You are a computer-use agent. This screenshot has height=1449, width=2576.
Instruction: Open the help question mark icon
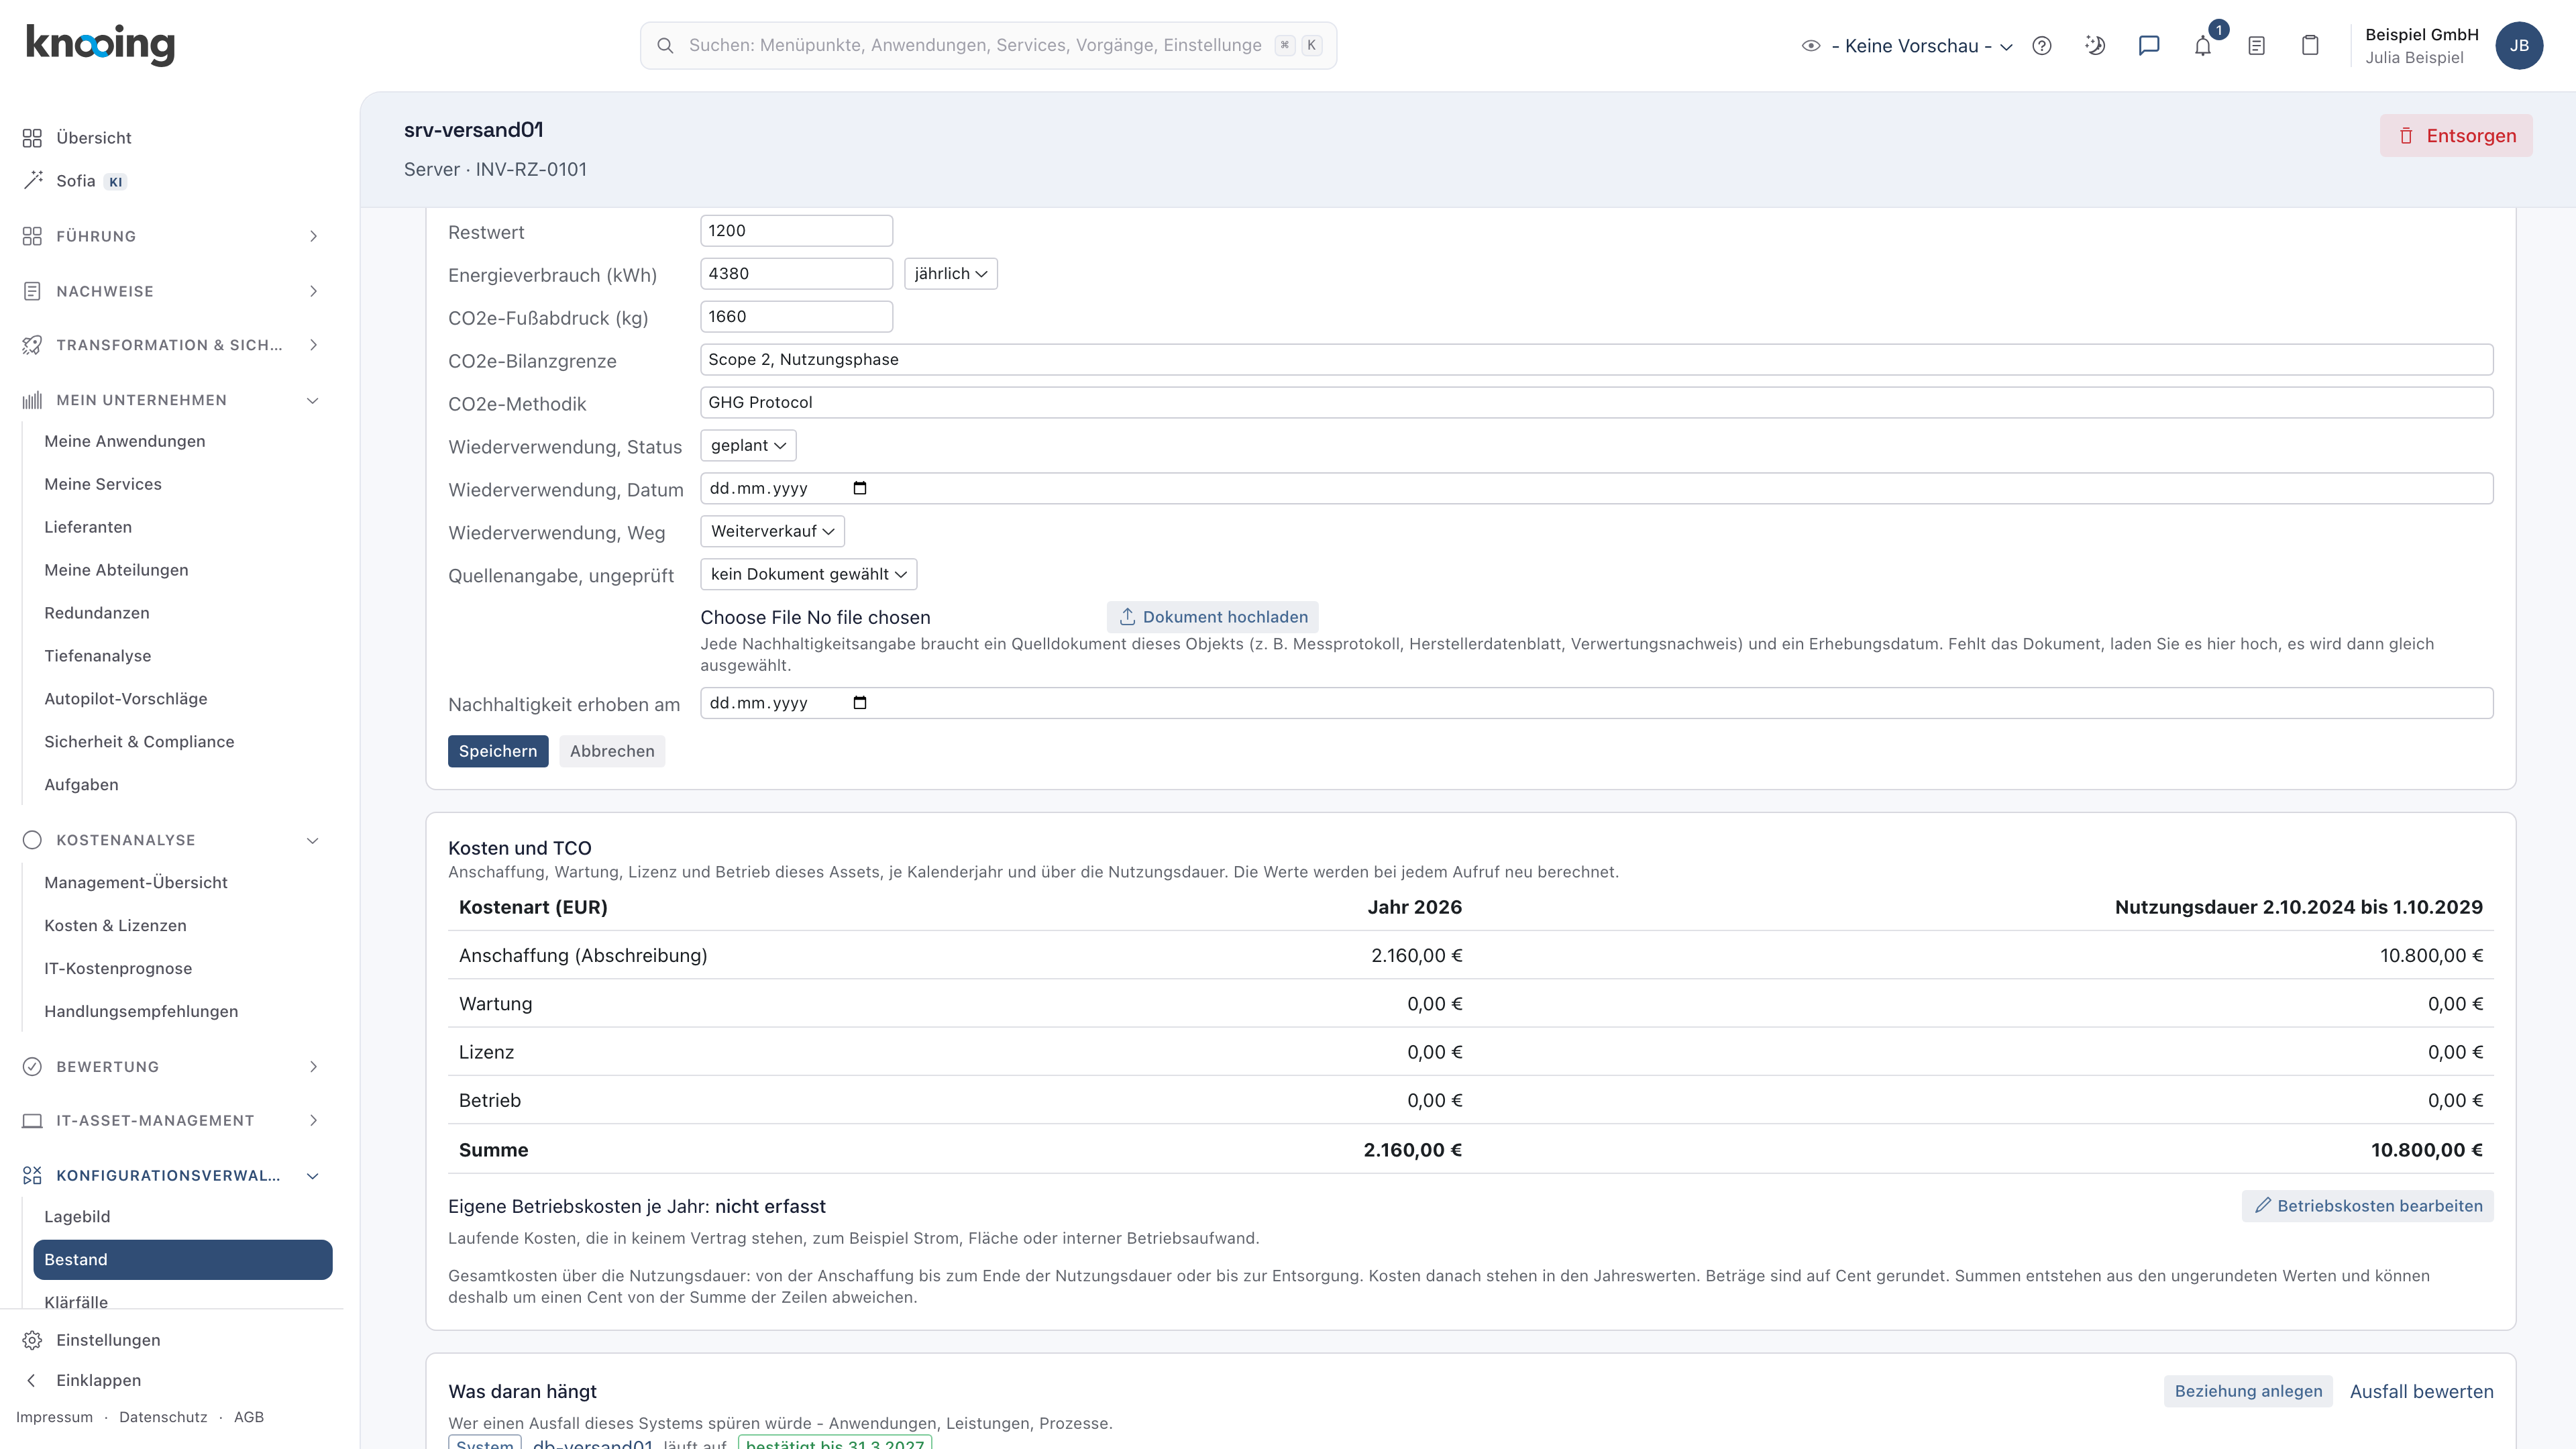2042,46
